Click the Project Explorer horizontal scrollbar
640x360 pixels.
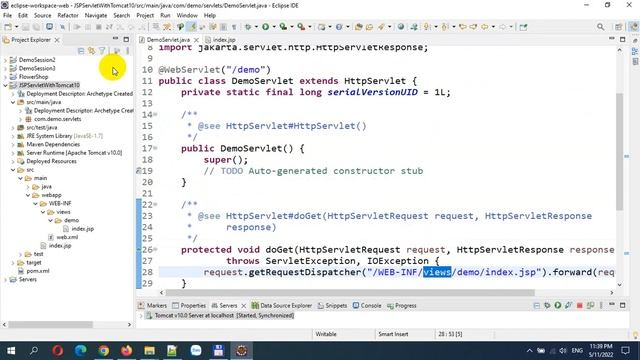point(51,324)
